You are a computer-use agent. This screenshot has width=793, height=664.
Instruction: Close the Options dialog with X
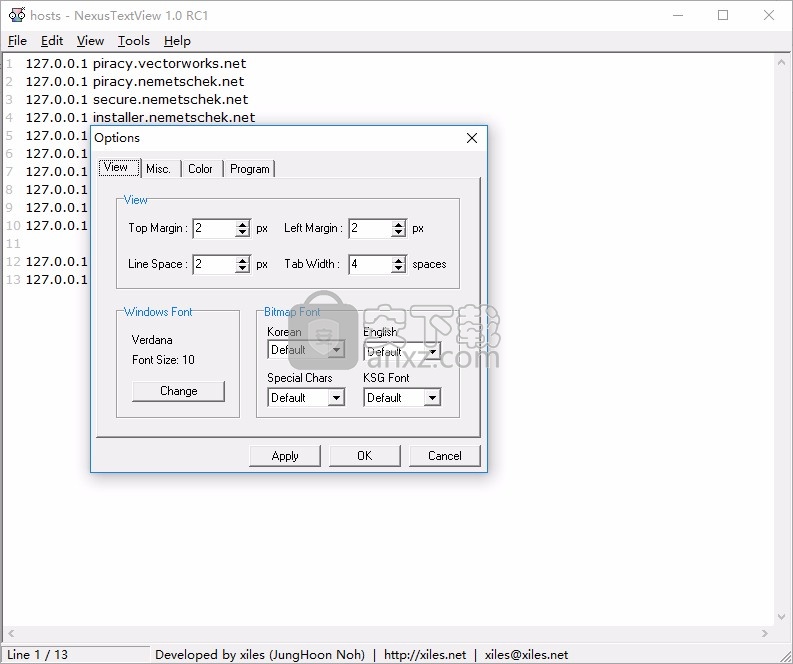pyautogui.click(x=471, y=138)
